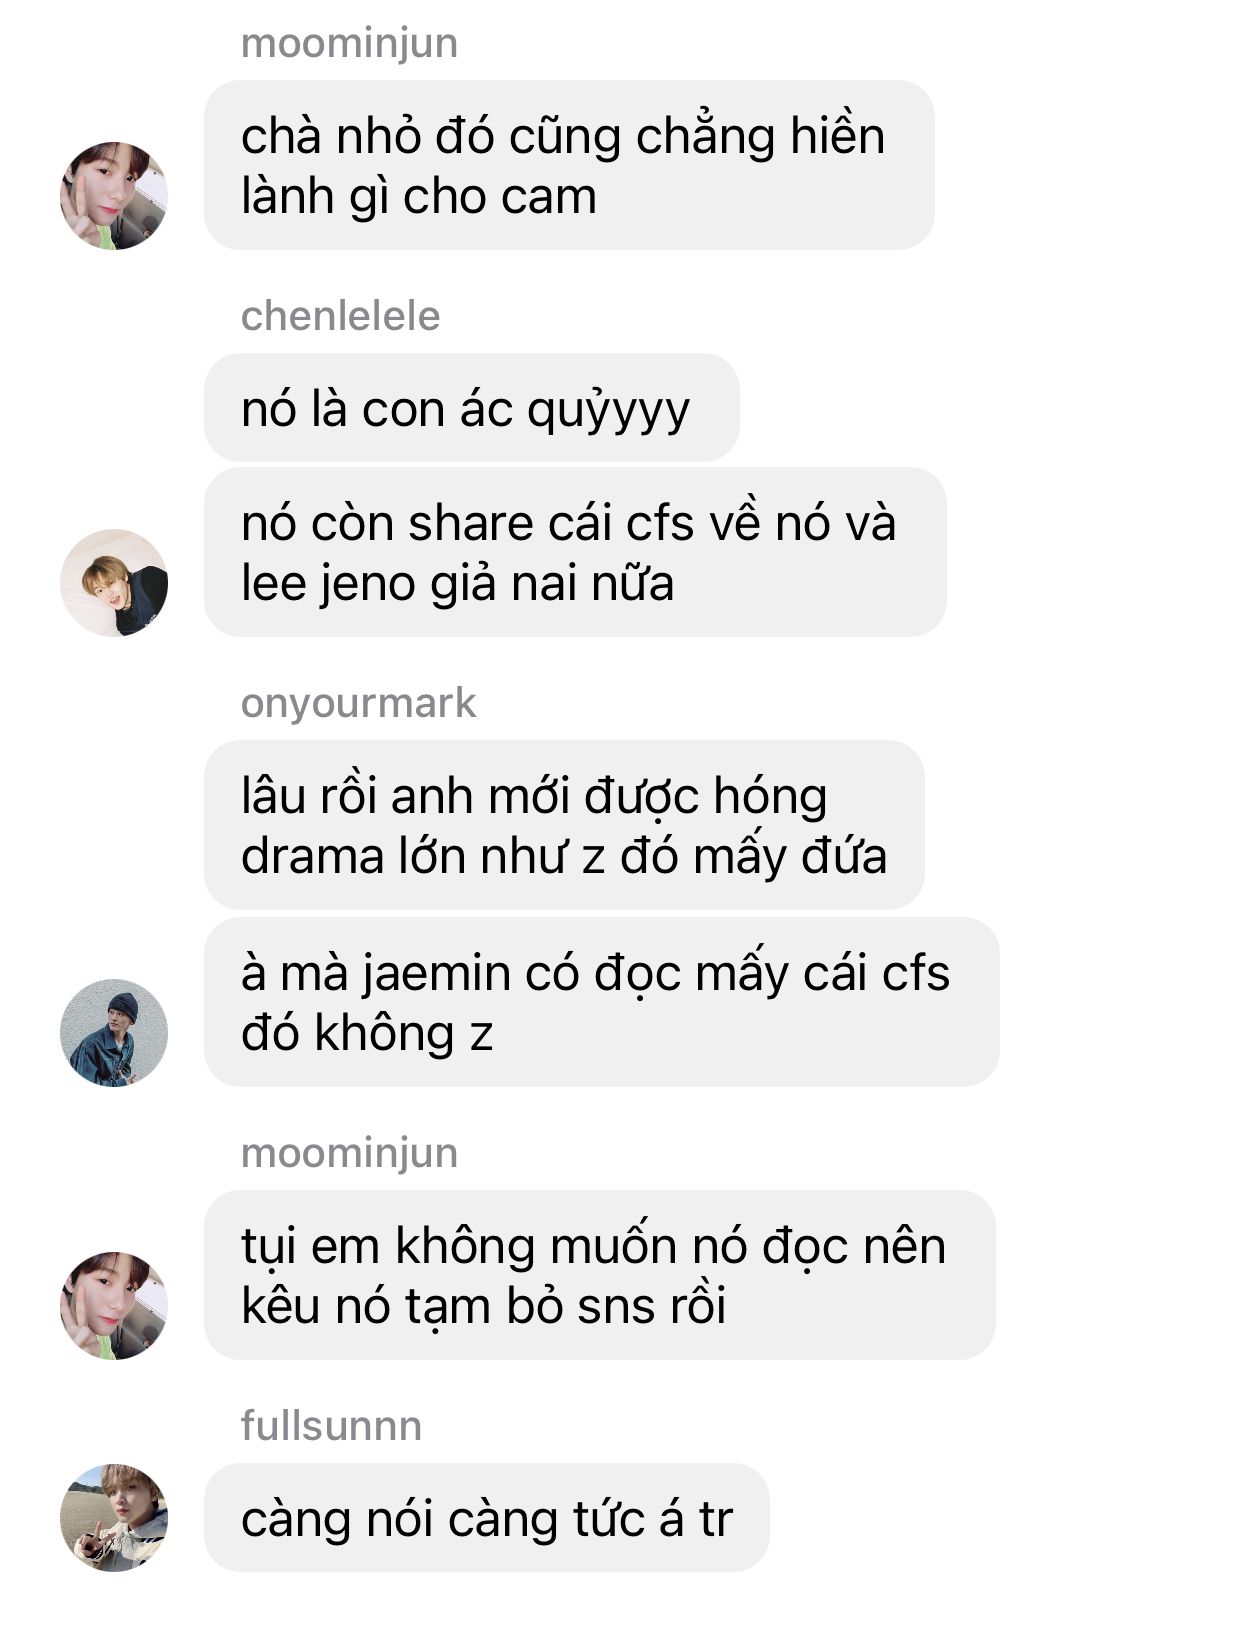This screenshot has width=1242, height=1641.
Task: Select the message 'chà nhỏ đó cũng chẳng hiền'
Action: [x=569, y=165]
